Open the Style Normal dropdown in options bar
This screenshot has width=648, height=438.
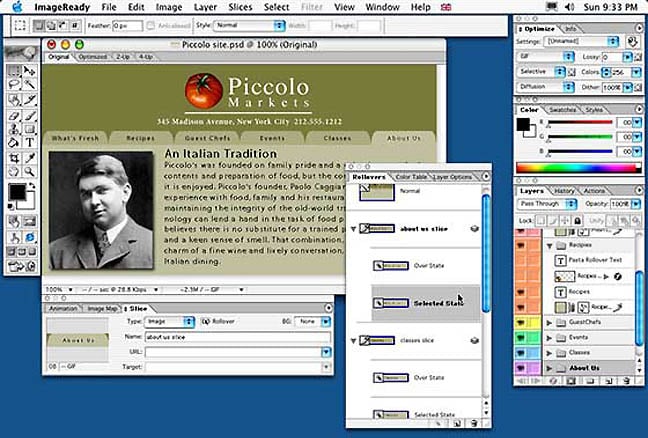pos(249,26)
